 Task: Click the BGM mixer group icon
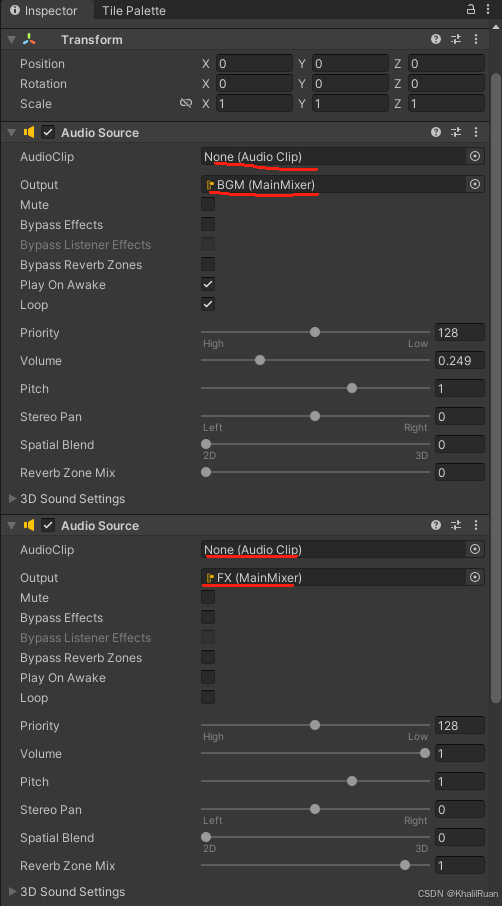pyautogui.click(x=210, y=185)
